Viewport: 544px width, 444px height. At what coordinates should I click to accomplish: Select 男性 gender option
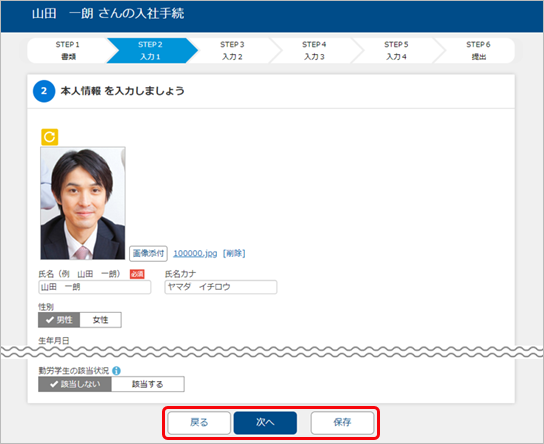59,320
